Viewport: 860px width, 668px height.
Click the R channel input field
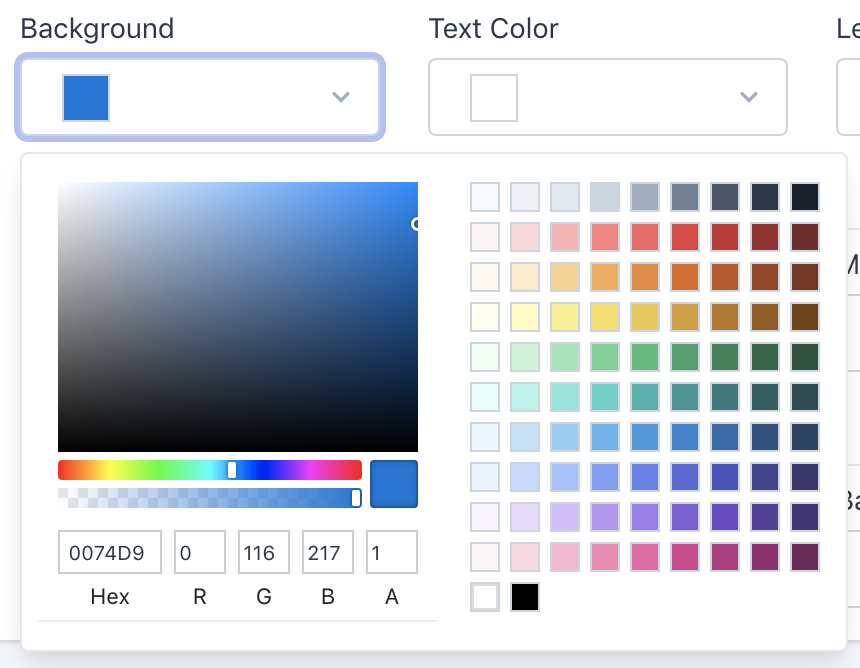tap(199, 552)
